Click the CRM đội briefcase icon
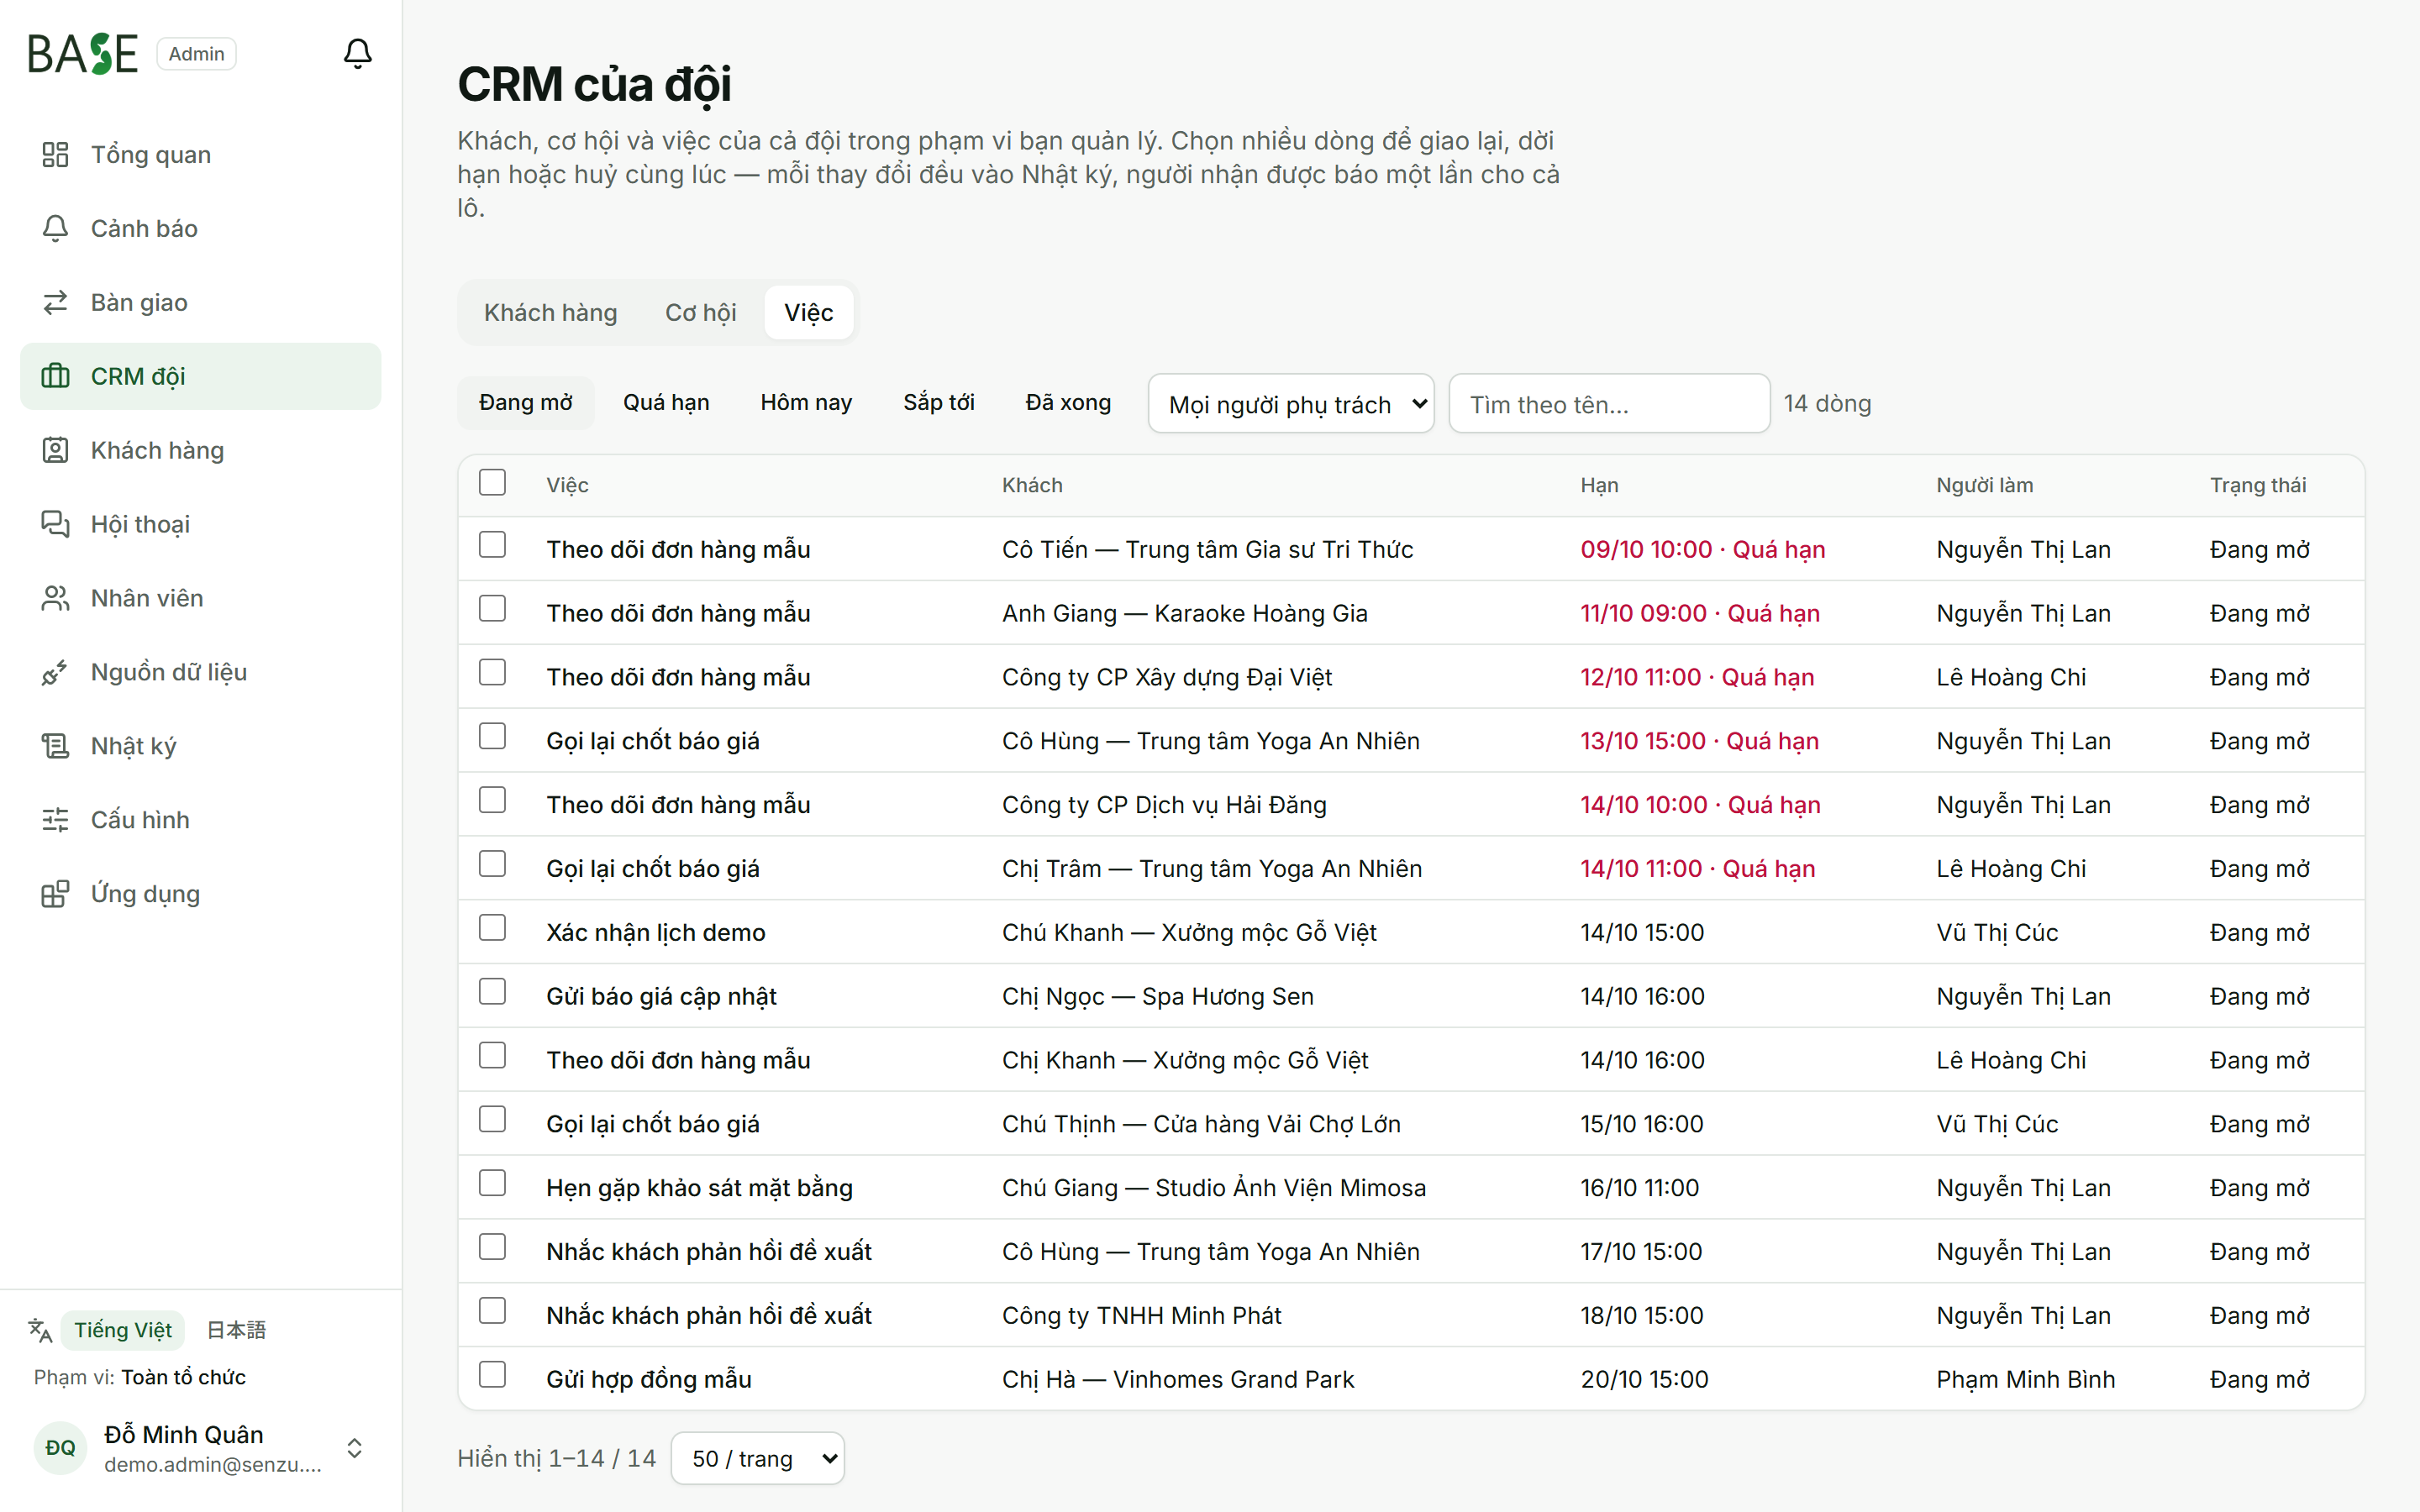Image resolution: width=2420 pixels, height=1512 pixels. pyautogui.click(x=55, y=377)
